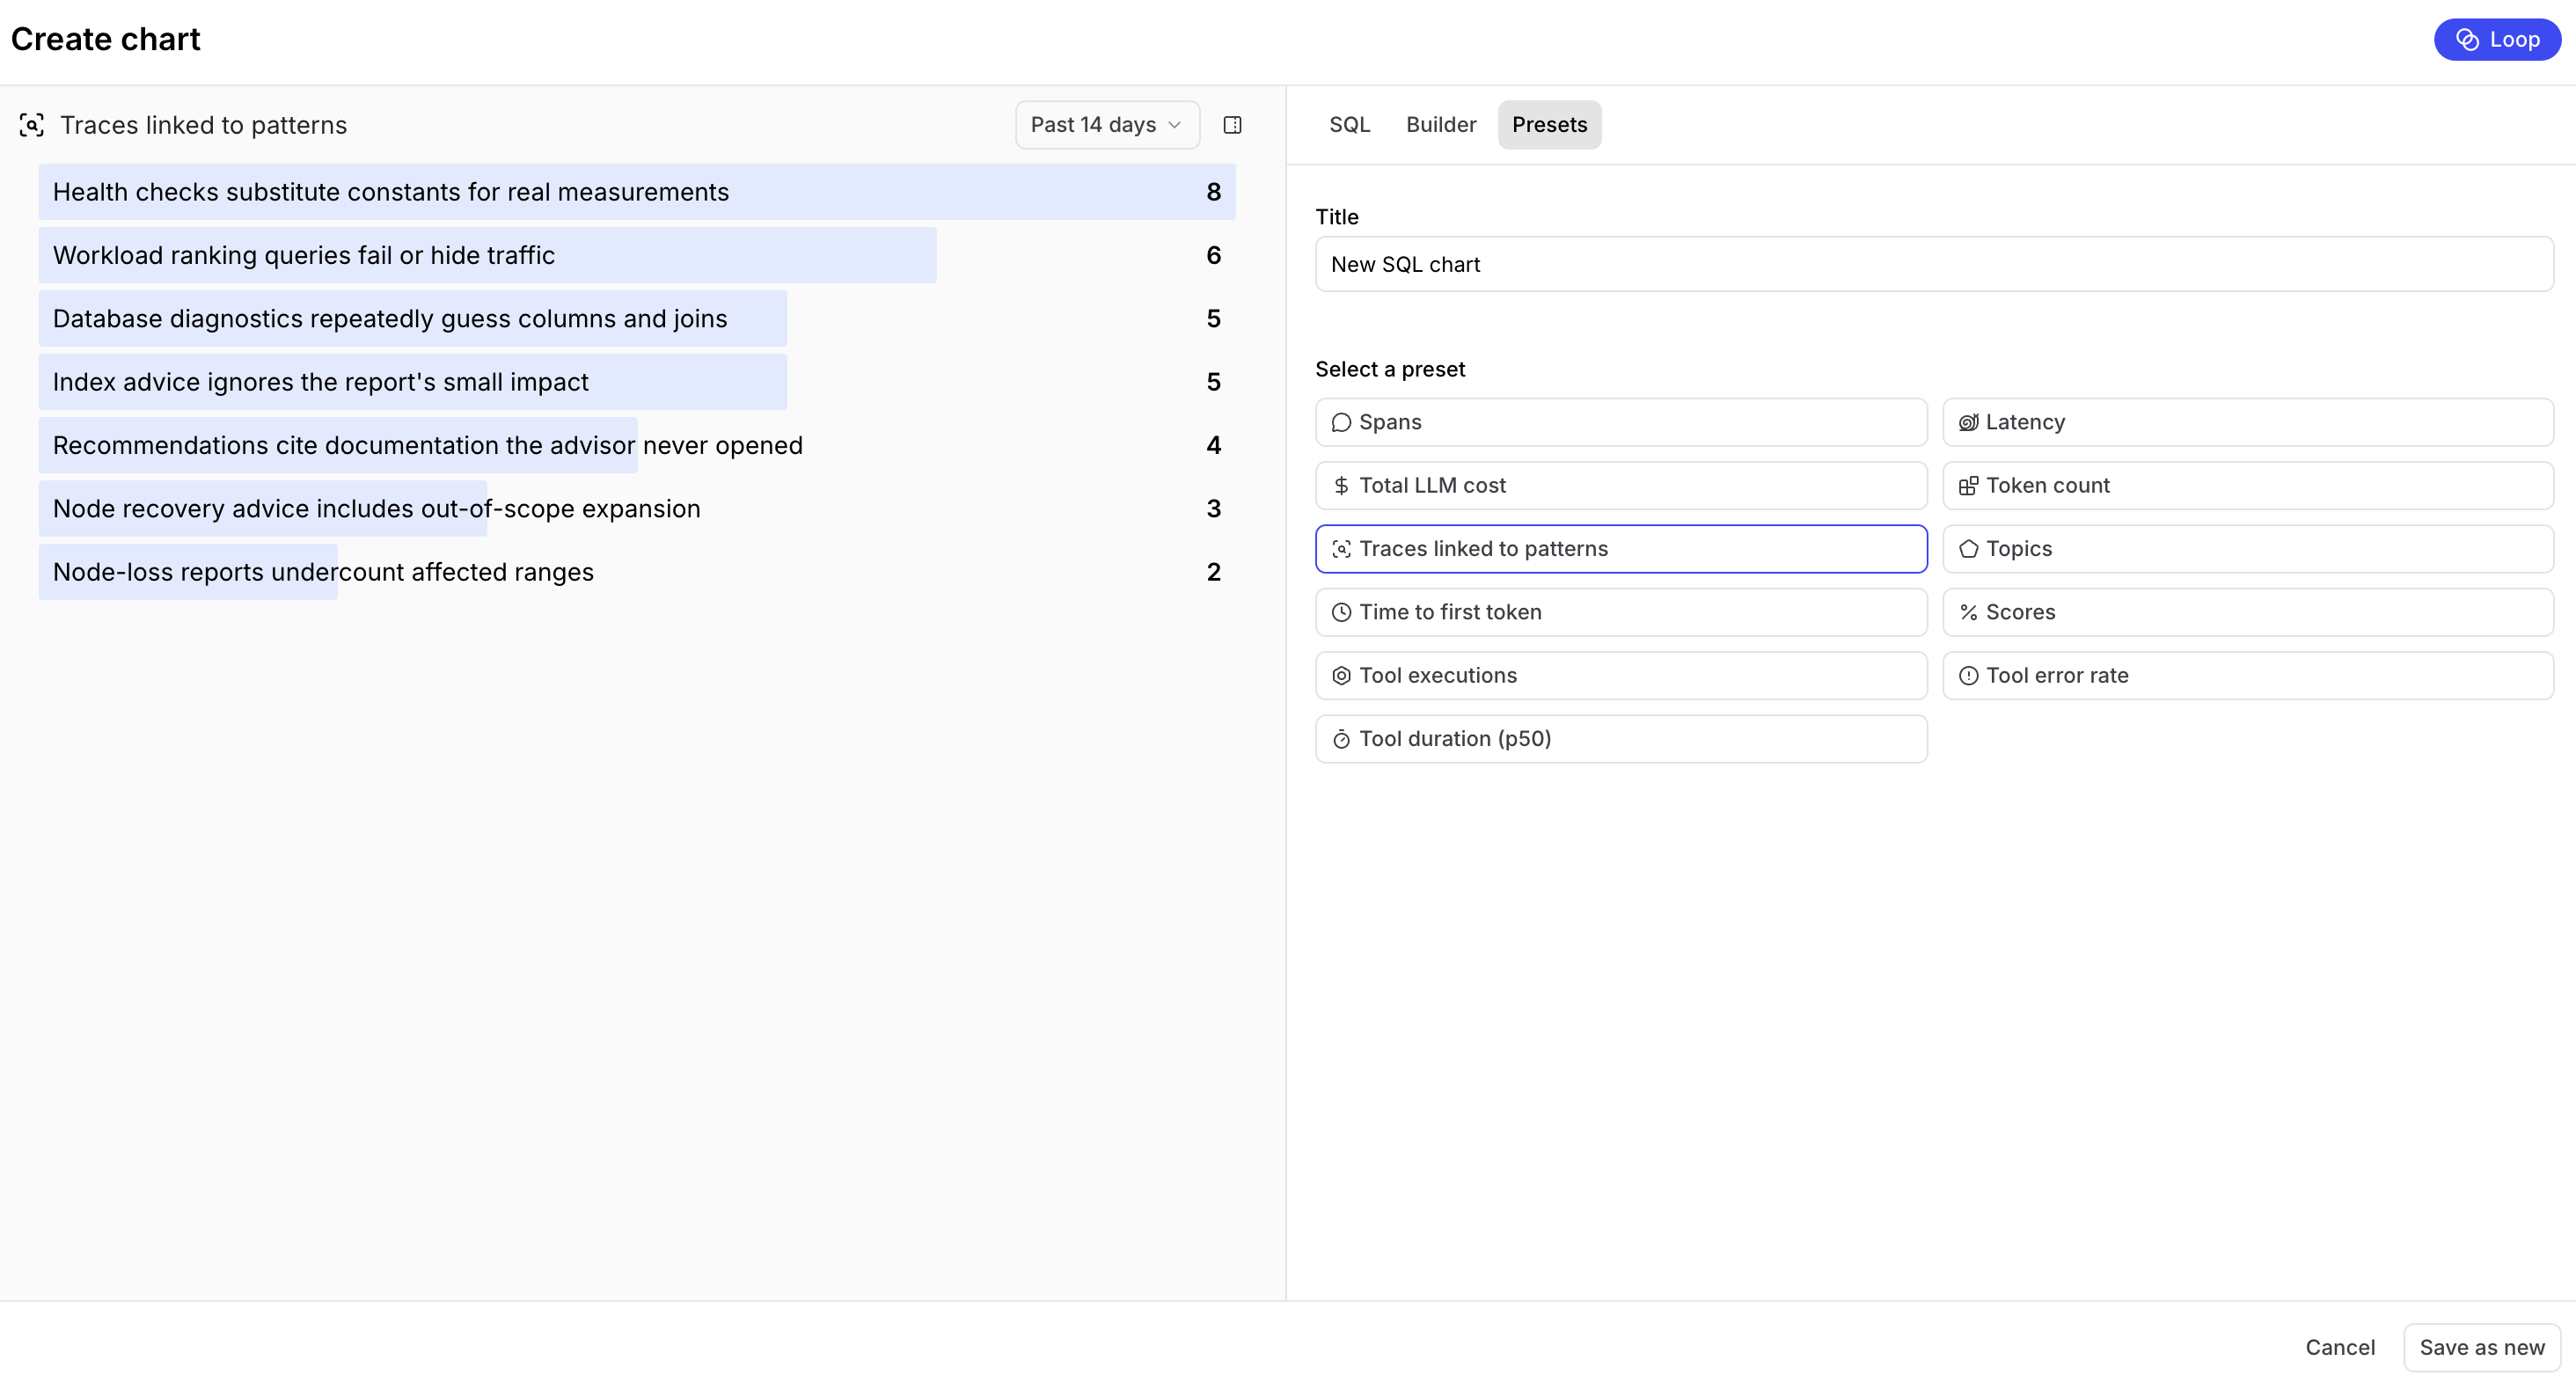Viewport: 2576px width, 1383px height.
Task: Click Node-loss reports undercount affected ranges row
Action: pos(636,572)
